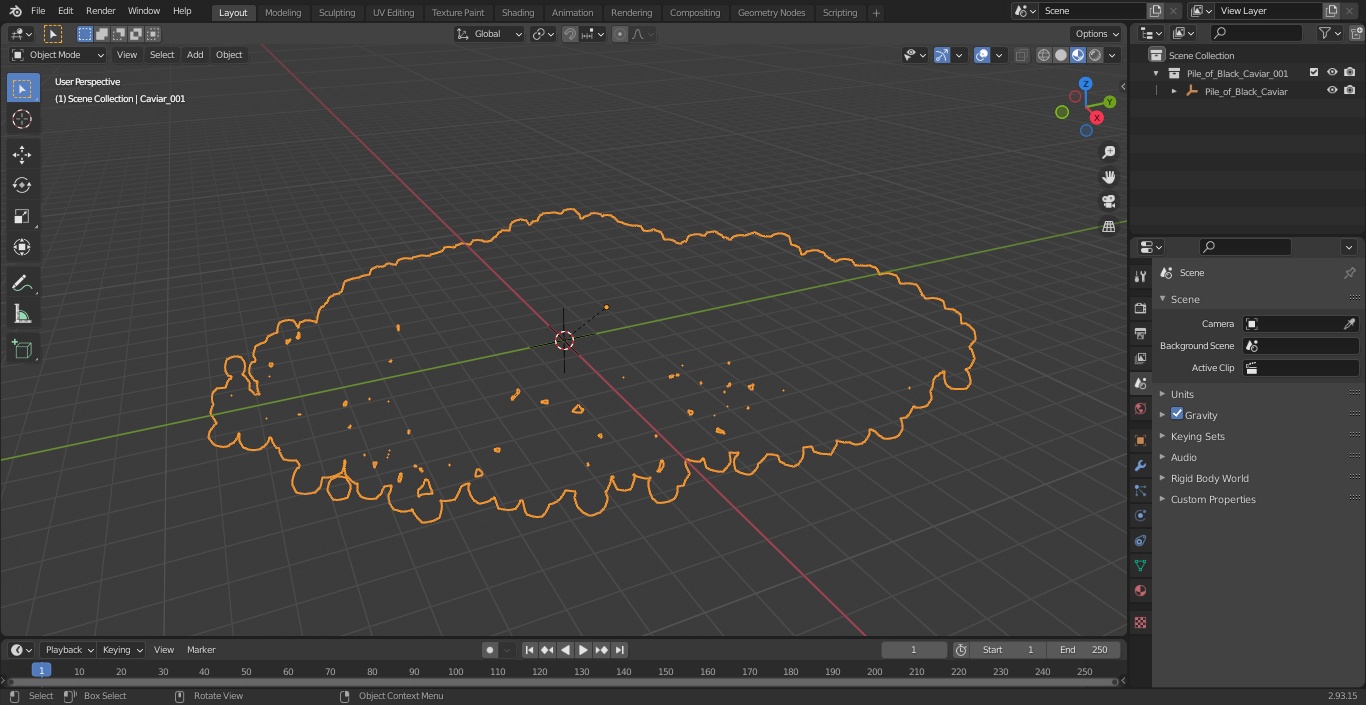Open the Tool settings properties tab
This screenshot has height=705, width=1366.
(x=1140, y=277)
